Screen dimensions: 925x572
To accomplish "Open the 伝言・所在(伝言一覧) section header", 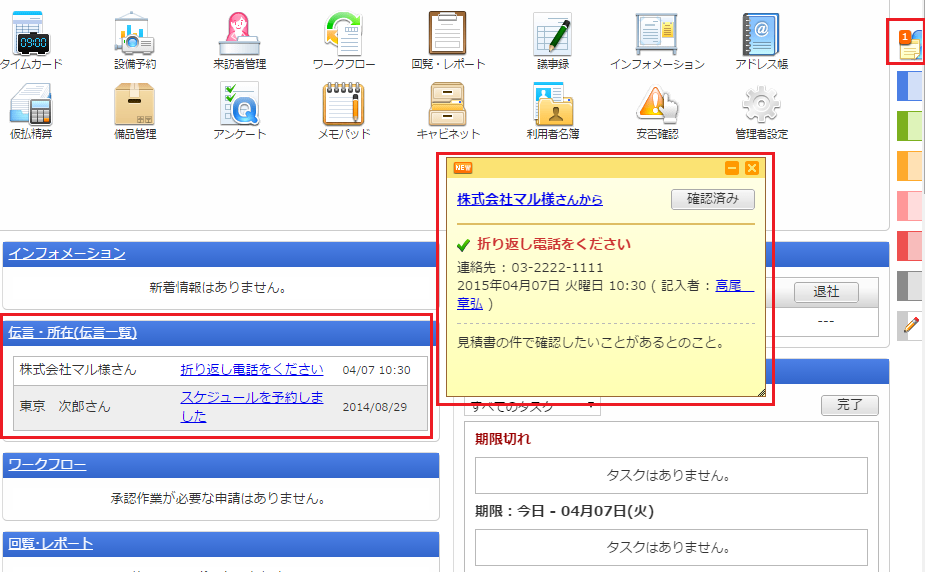I will 73,333.
